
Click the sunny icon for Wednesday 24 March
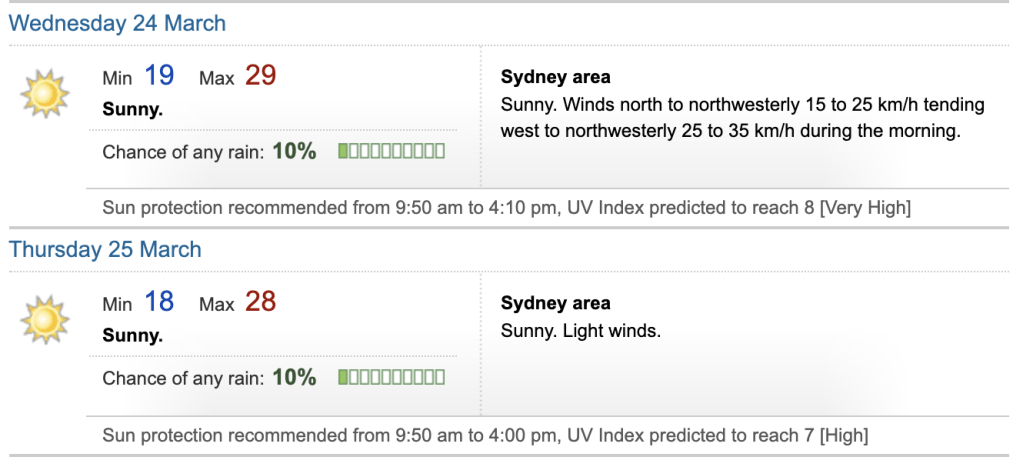coord(45,94)
